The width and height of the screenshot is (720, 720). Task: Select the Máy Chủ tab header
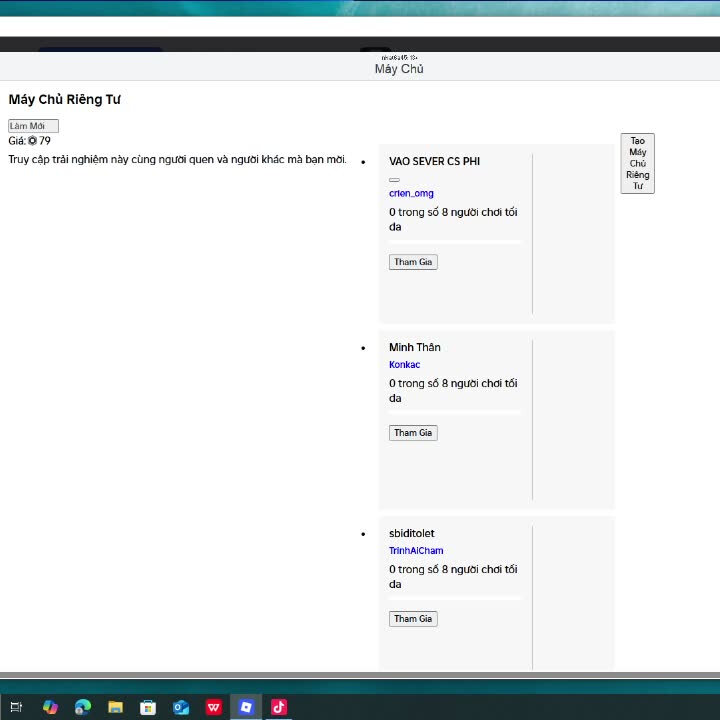point(399,69)
